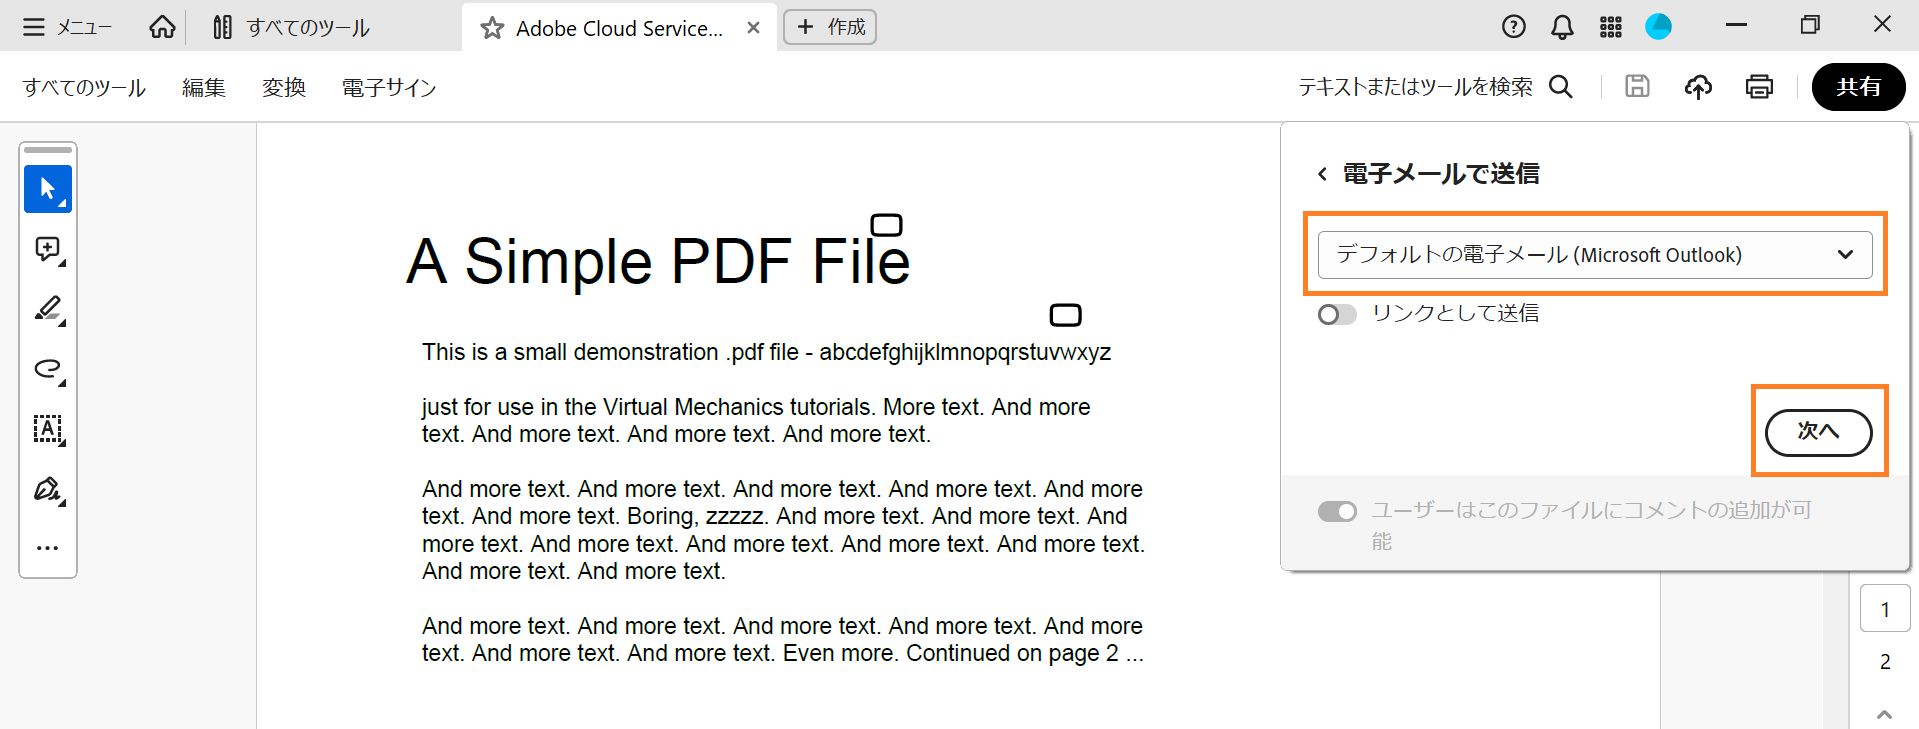Go to the Home icon
The width and height of the screenshot is (1919, 729).
tap(162, 27)
